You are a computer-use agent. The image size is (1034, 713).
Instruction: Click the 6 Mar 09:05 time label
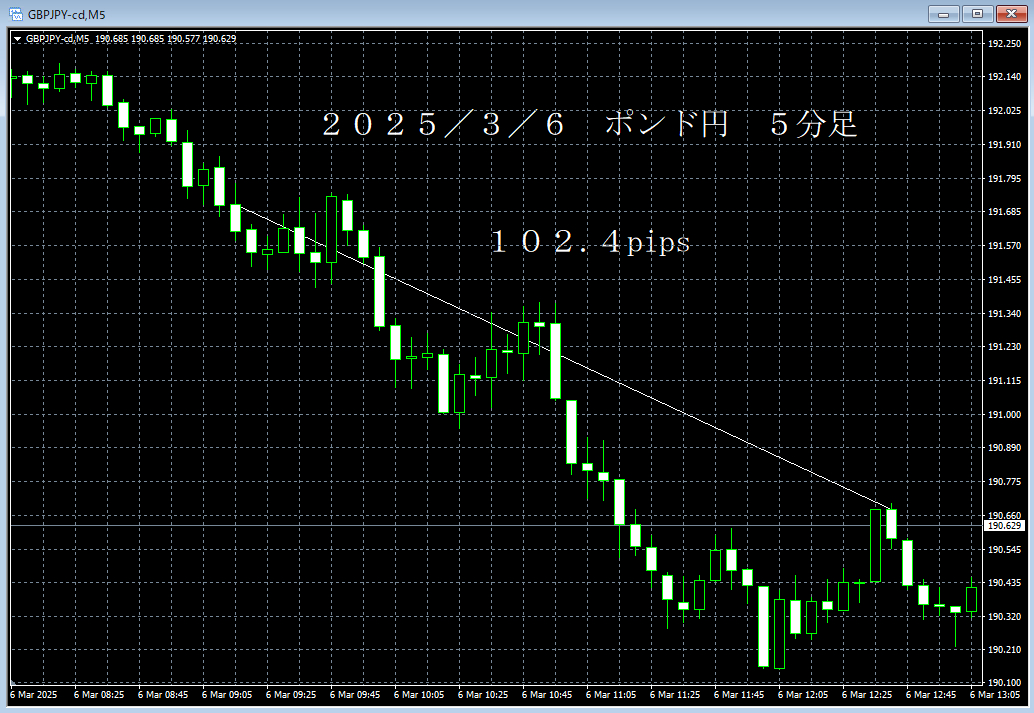click(x=227, y=695)
